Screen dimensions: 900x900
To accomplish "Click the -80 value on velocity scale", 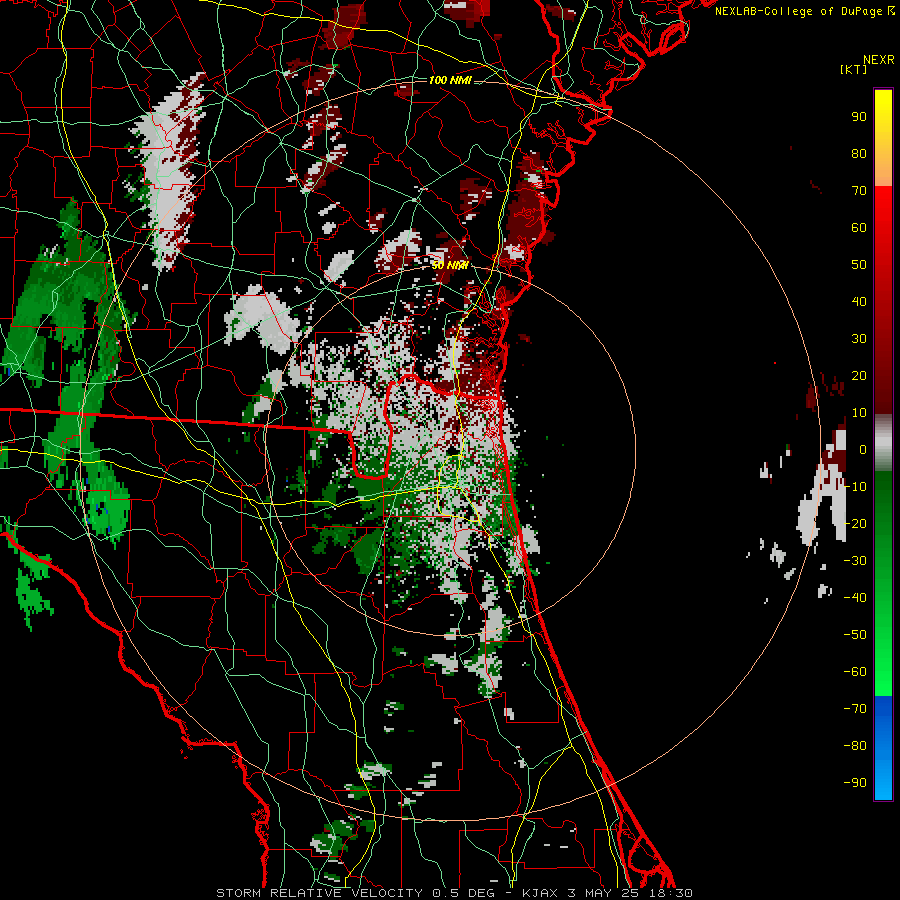I will click(855, 746).
